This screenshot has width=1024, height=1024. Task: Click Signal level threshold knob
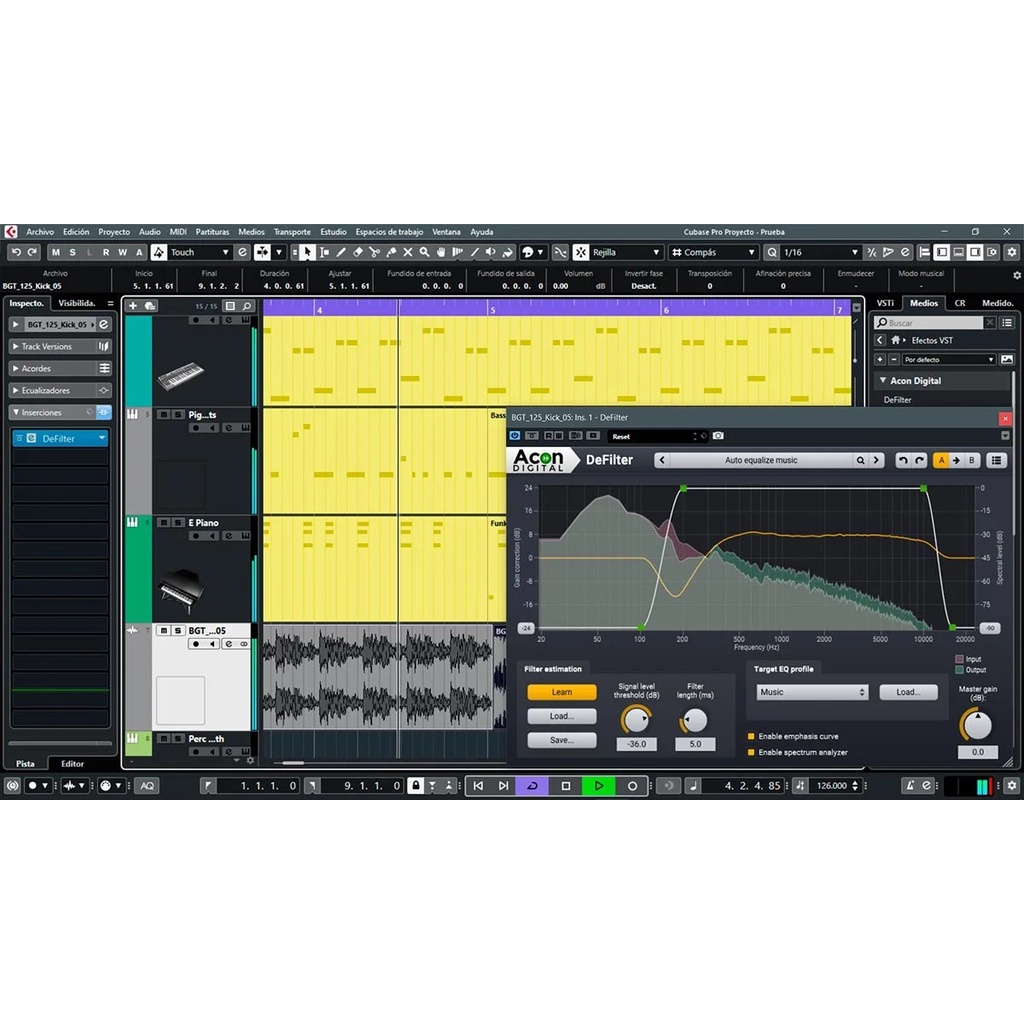click(x=635, y=720)
